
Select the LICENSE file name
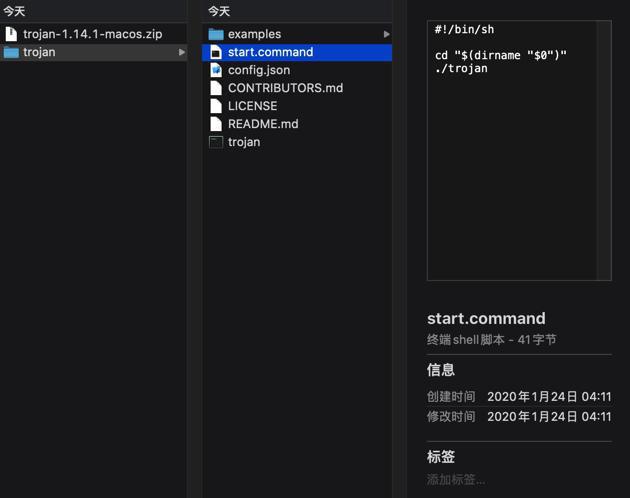point(252,106)
